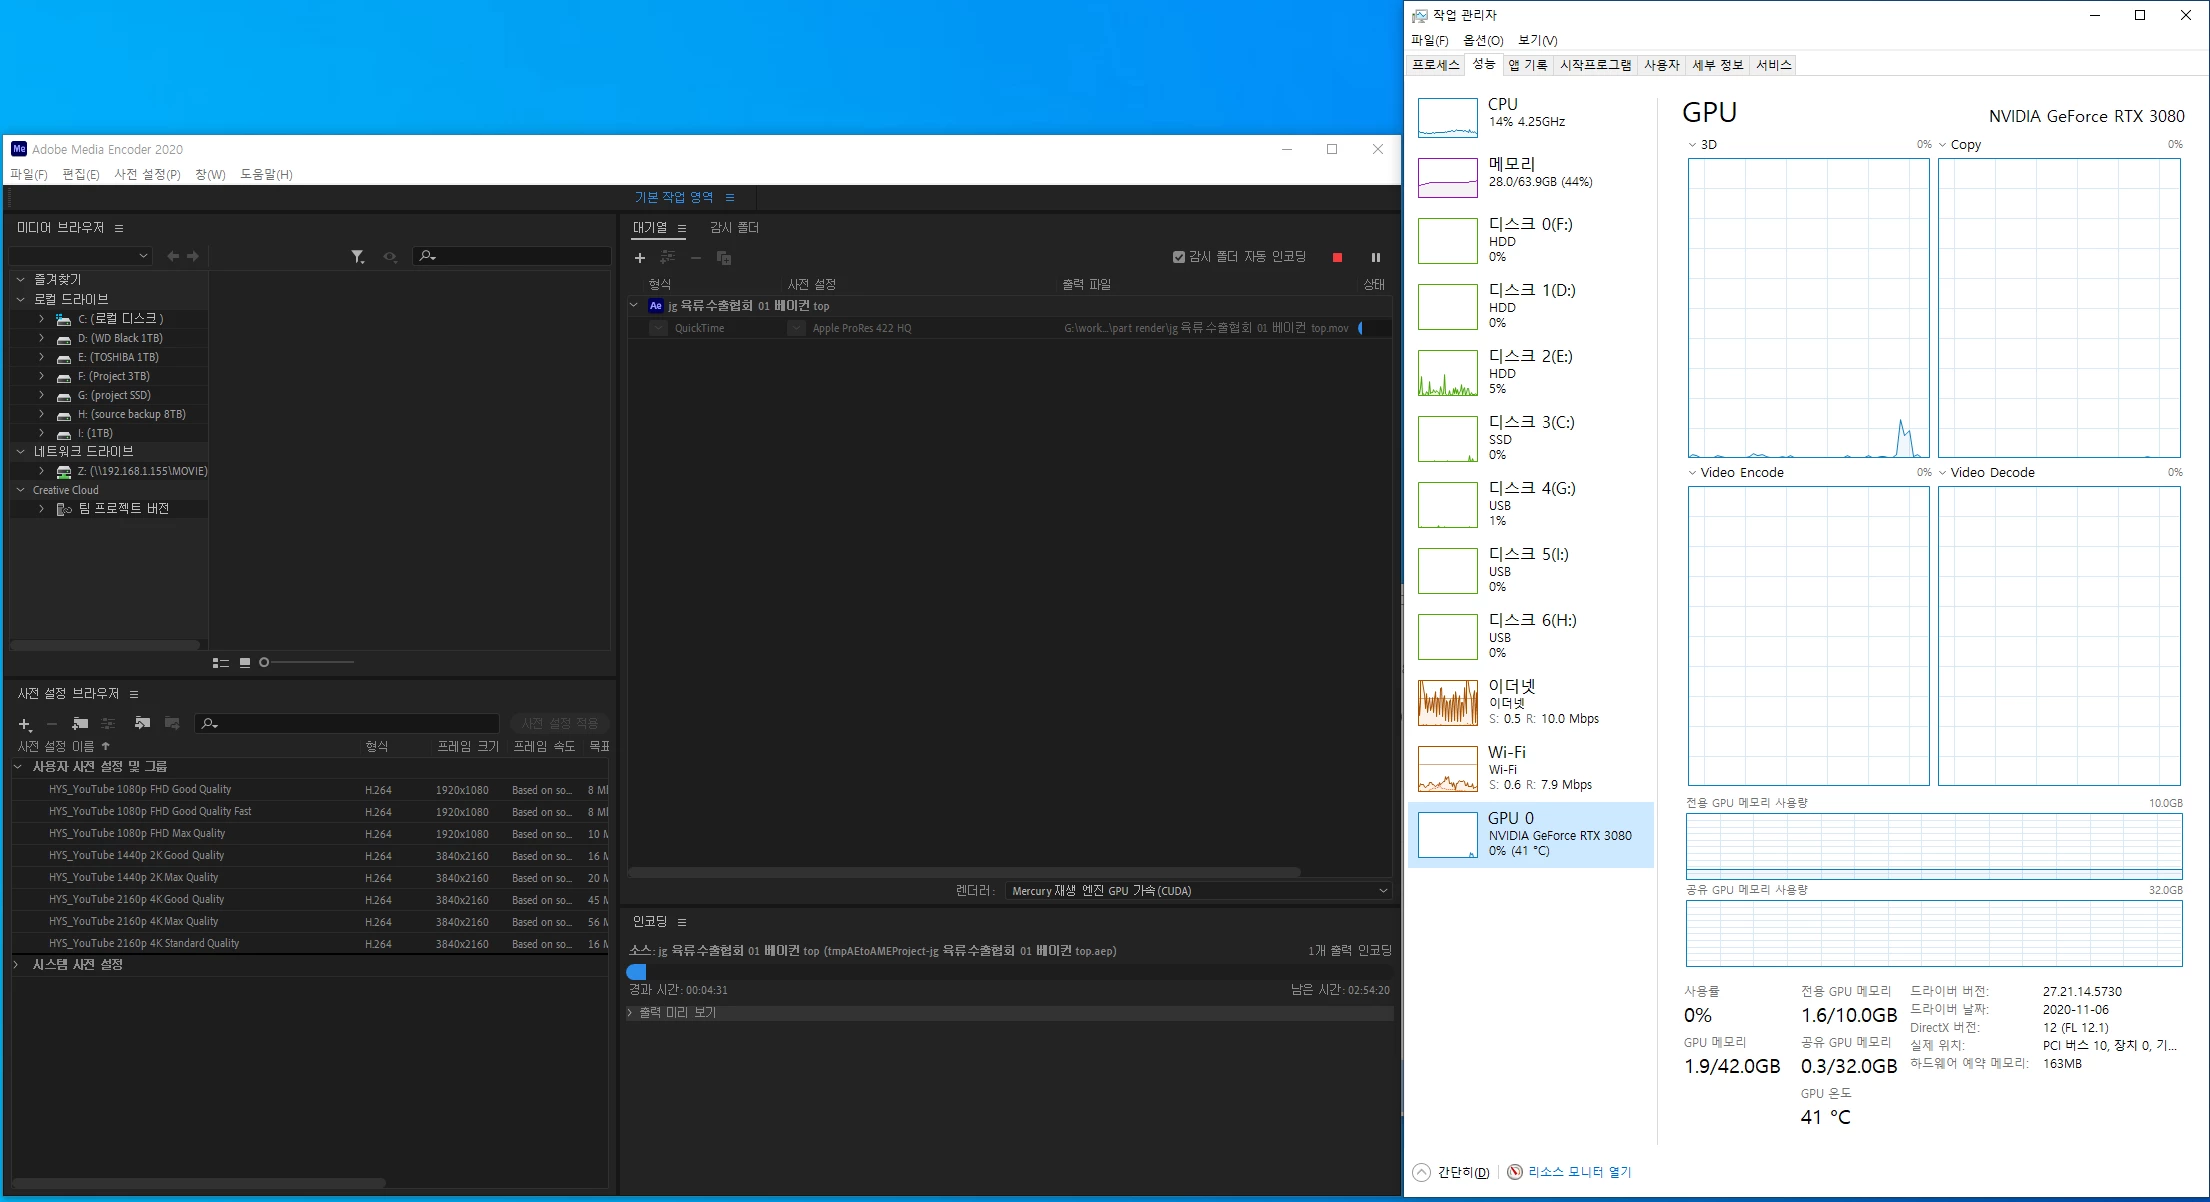Expand the C: local disk tree node

(x=41, y=319)
